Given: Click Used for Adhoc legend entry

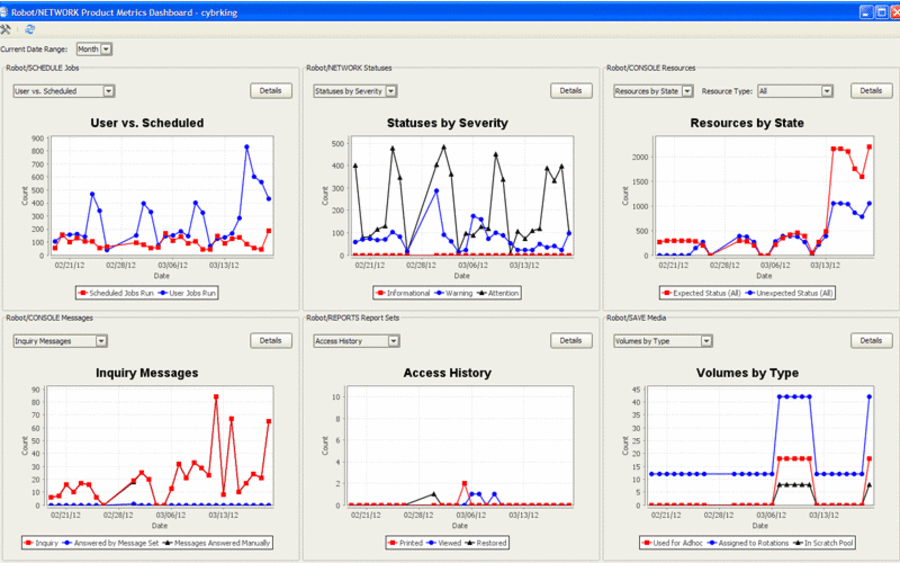Looking at the screenshot, I should tap(672, 543).
